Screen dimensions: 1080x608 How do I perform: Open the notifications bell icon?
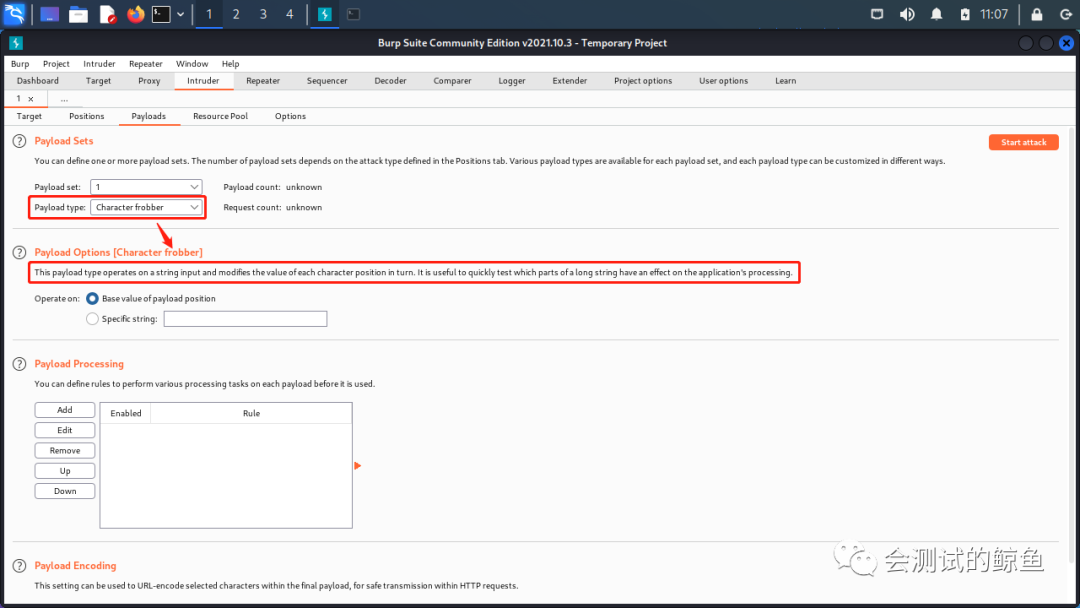pos(937,14)
